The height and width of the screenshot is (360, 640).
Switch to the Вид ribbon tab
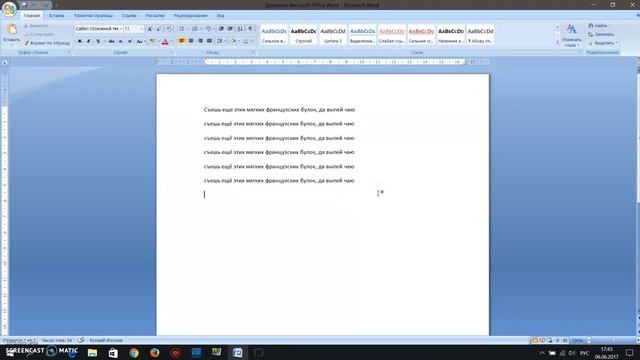(220, 16)
